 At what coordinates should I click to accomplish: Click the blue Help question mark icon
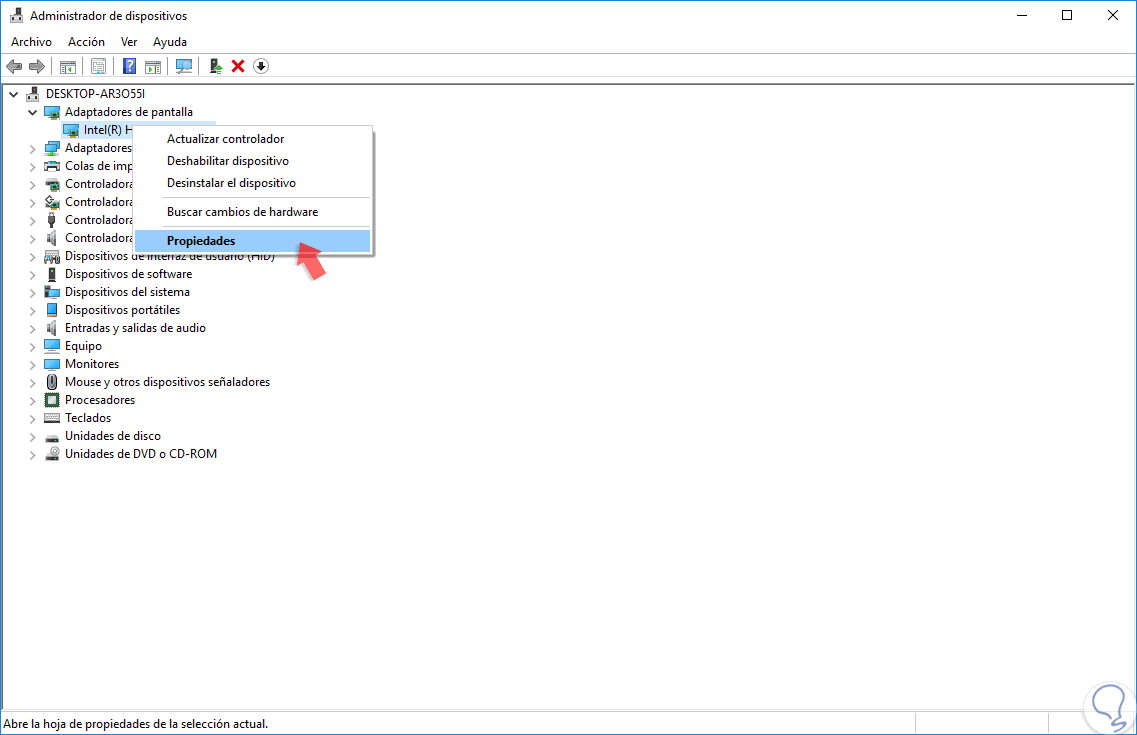[x=129, y=67]
